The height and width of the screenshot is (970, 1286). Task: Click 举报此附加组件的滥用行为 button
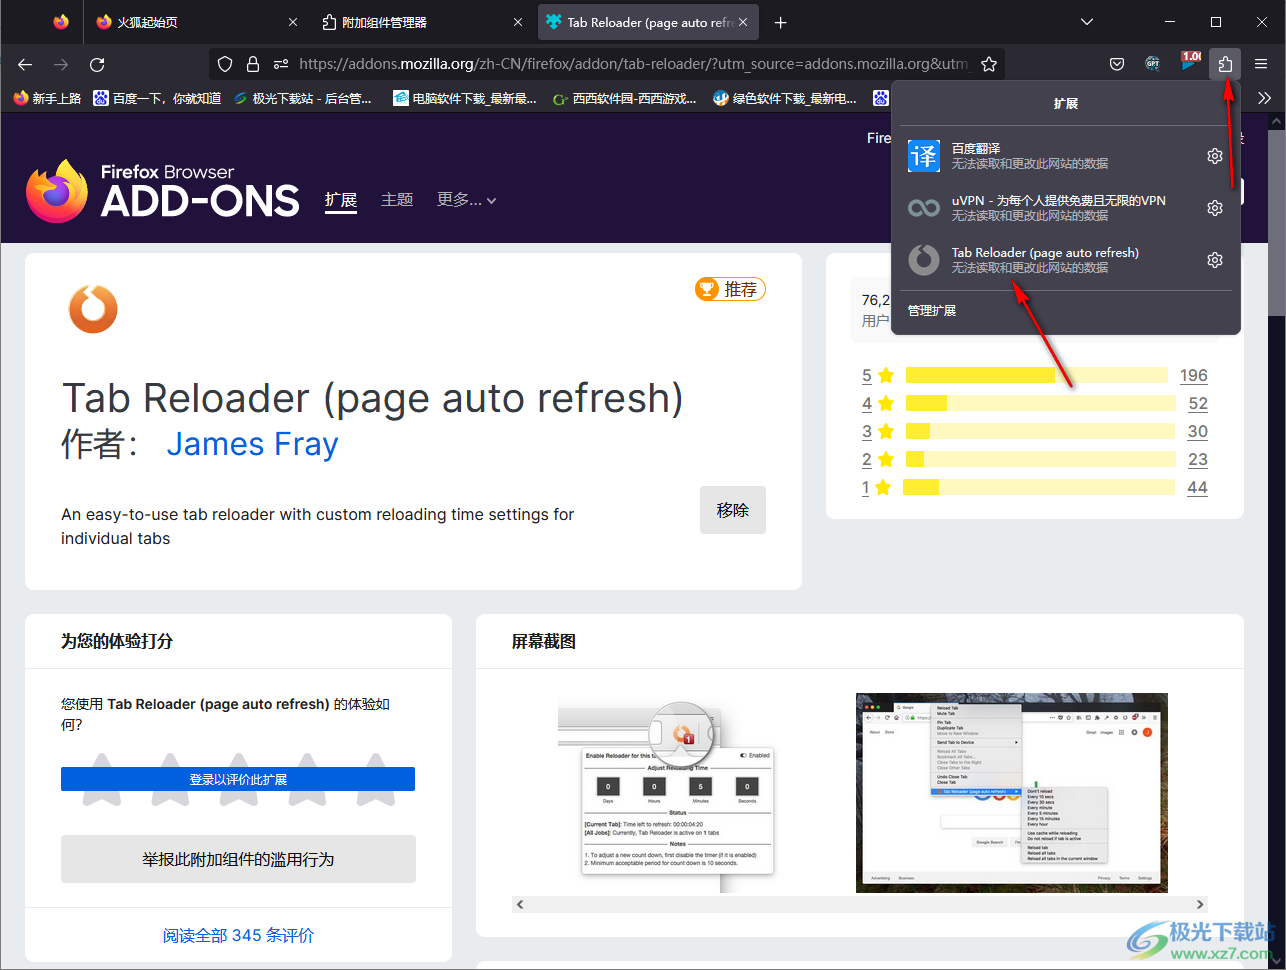pos(238,859)
